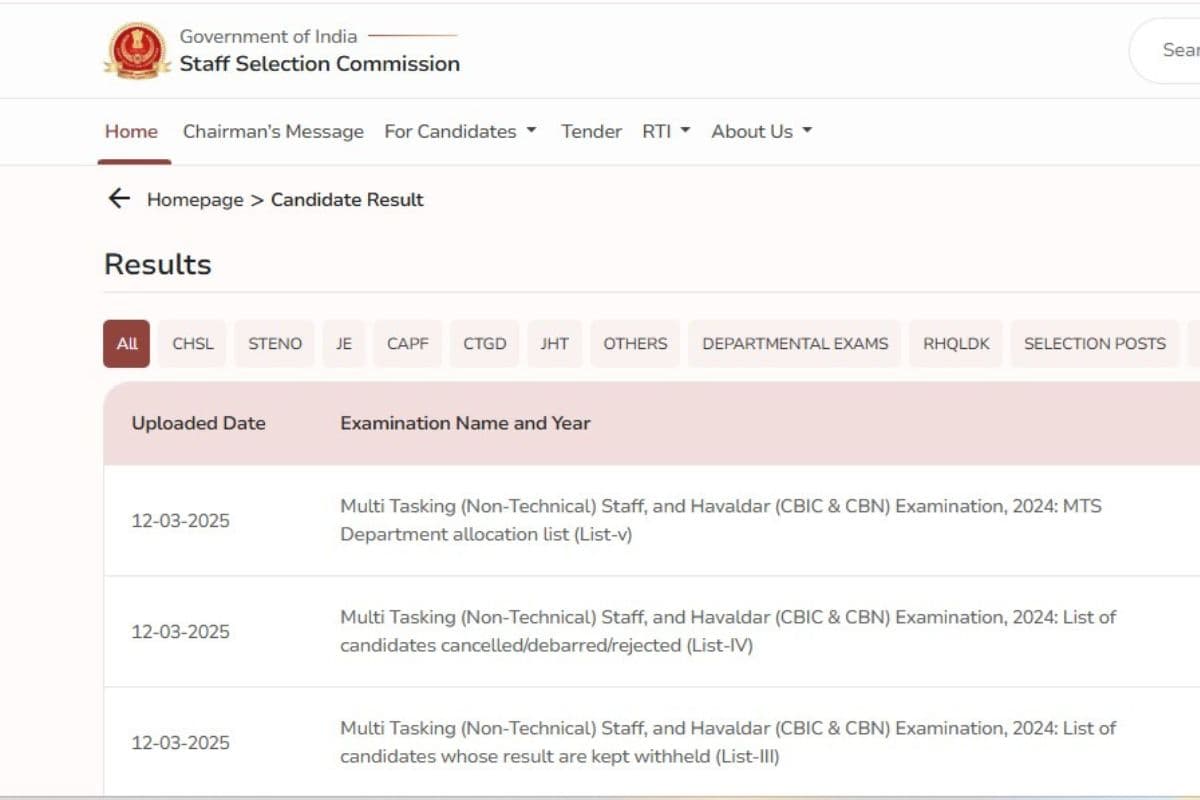Select the SELECTION POSTS tab

coord(1094,343)
